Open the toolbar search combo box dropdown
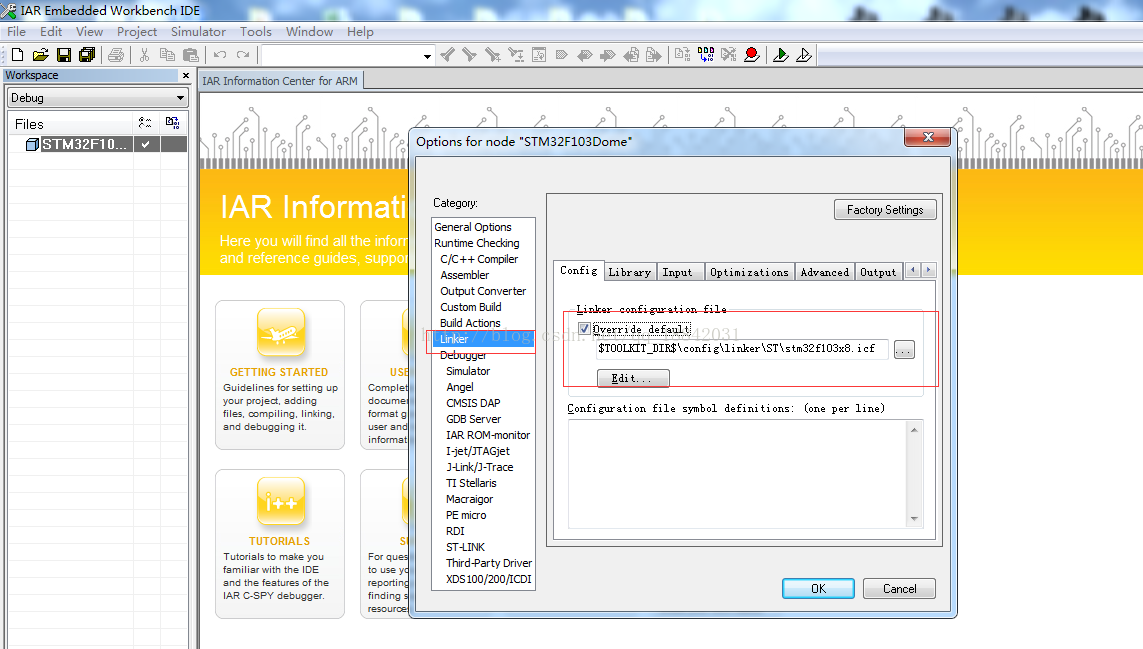This screenshot has width=1143, height=649. point(427,56)
